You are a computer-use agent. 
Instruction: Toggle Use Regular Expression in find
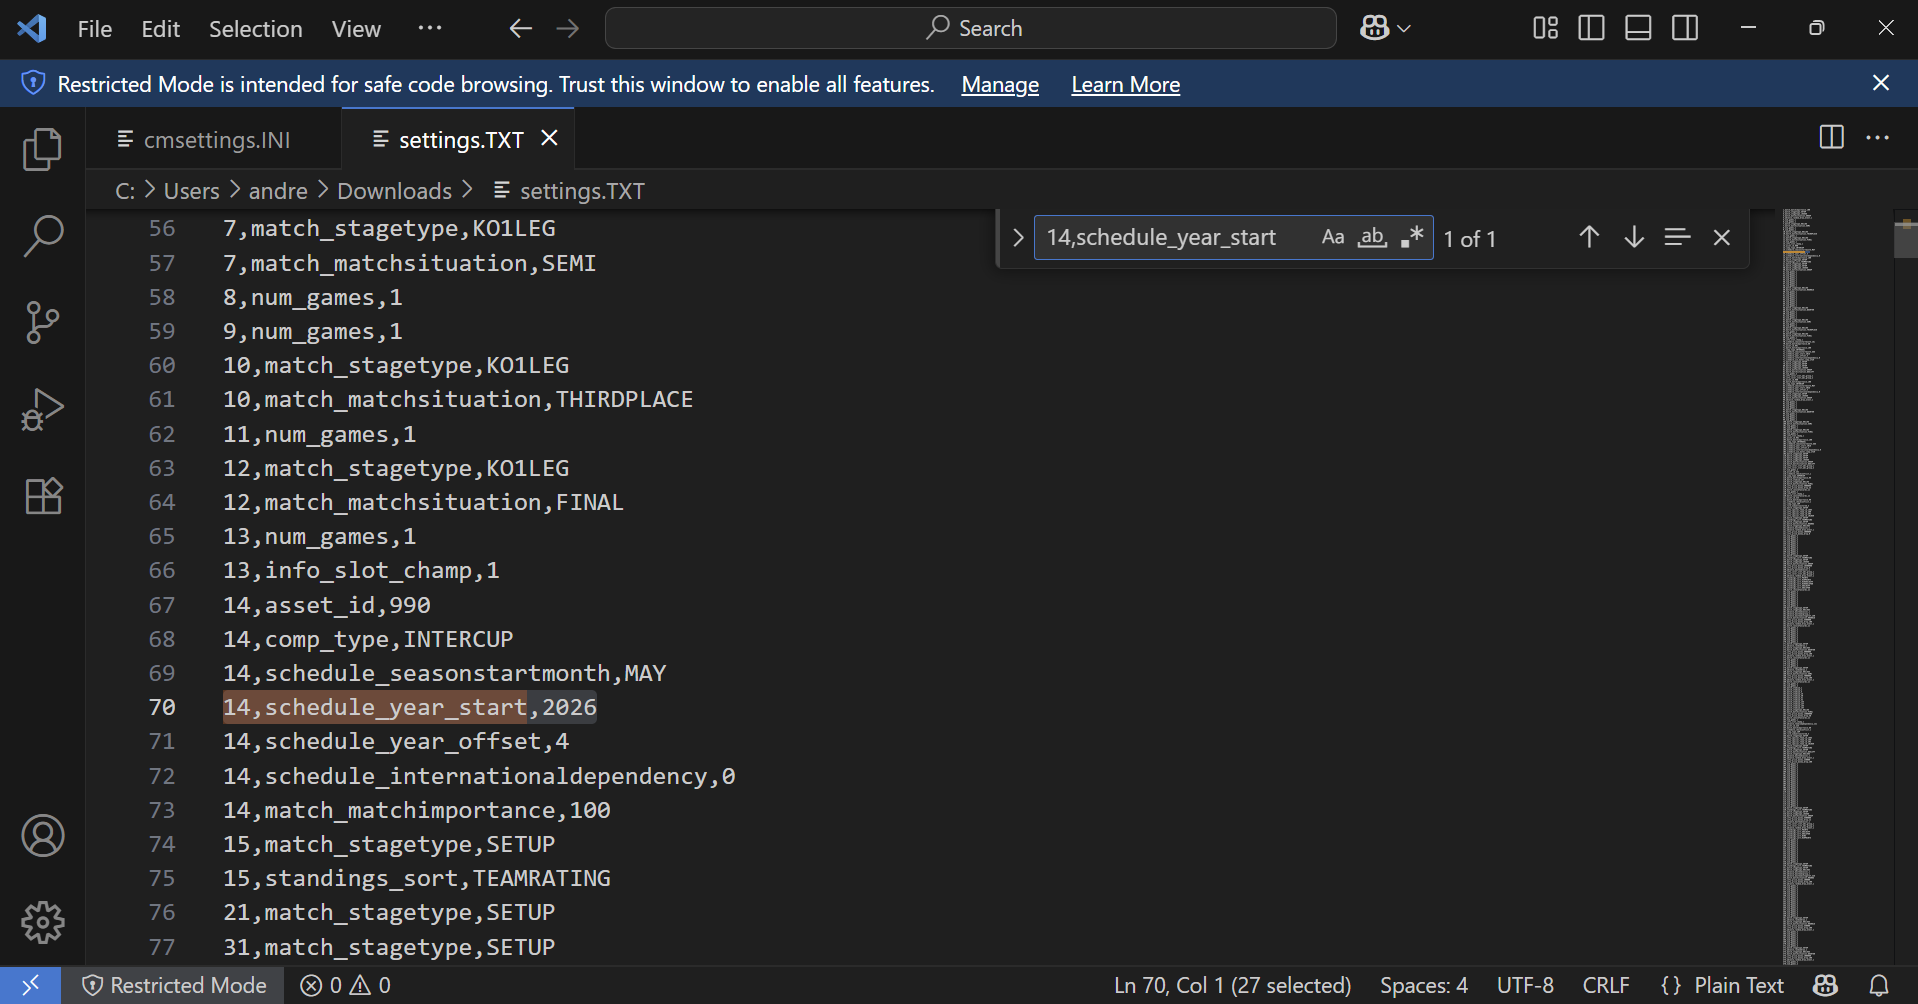(x=1411, y=238)
